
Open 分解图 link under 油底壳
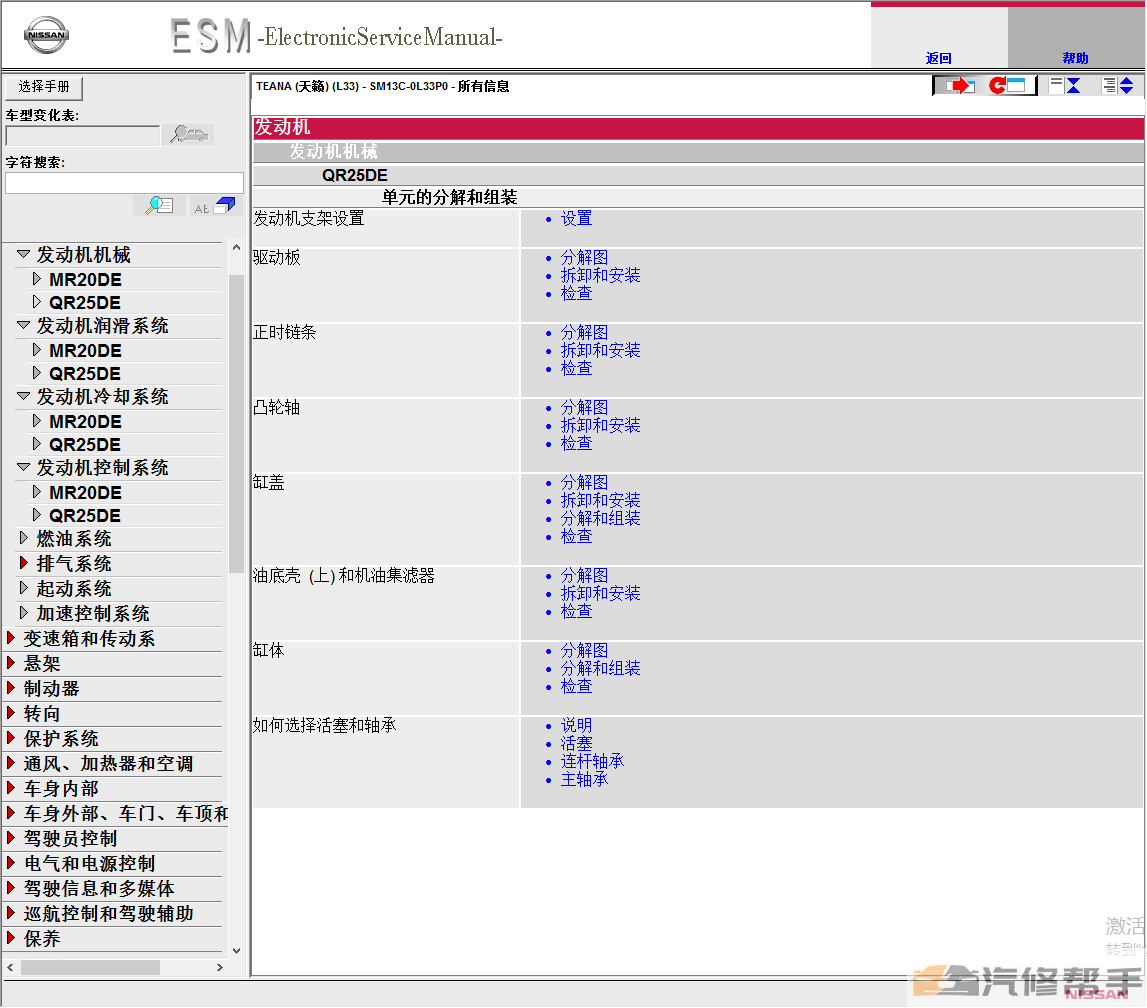(584, 576)
